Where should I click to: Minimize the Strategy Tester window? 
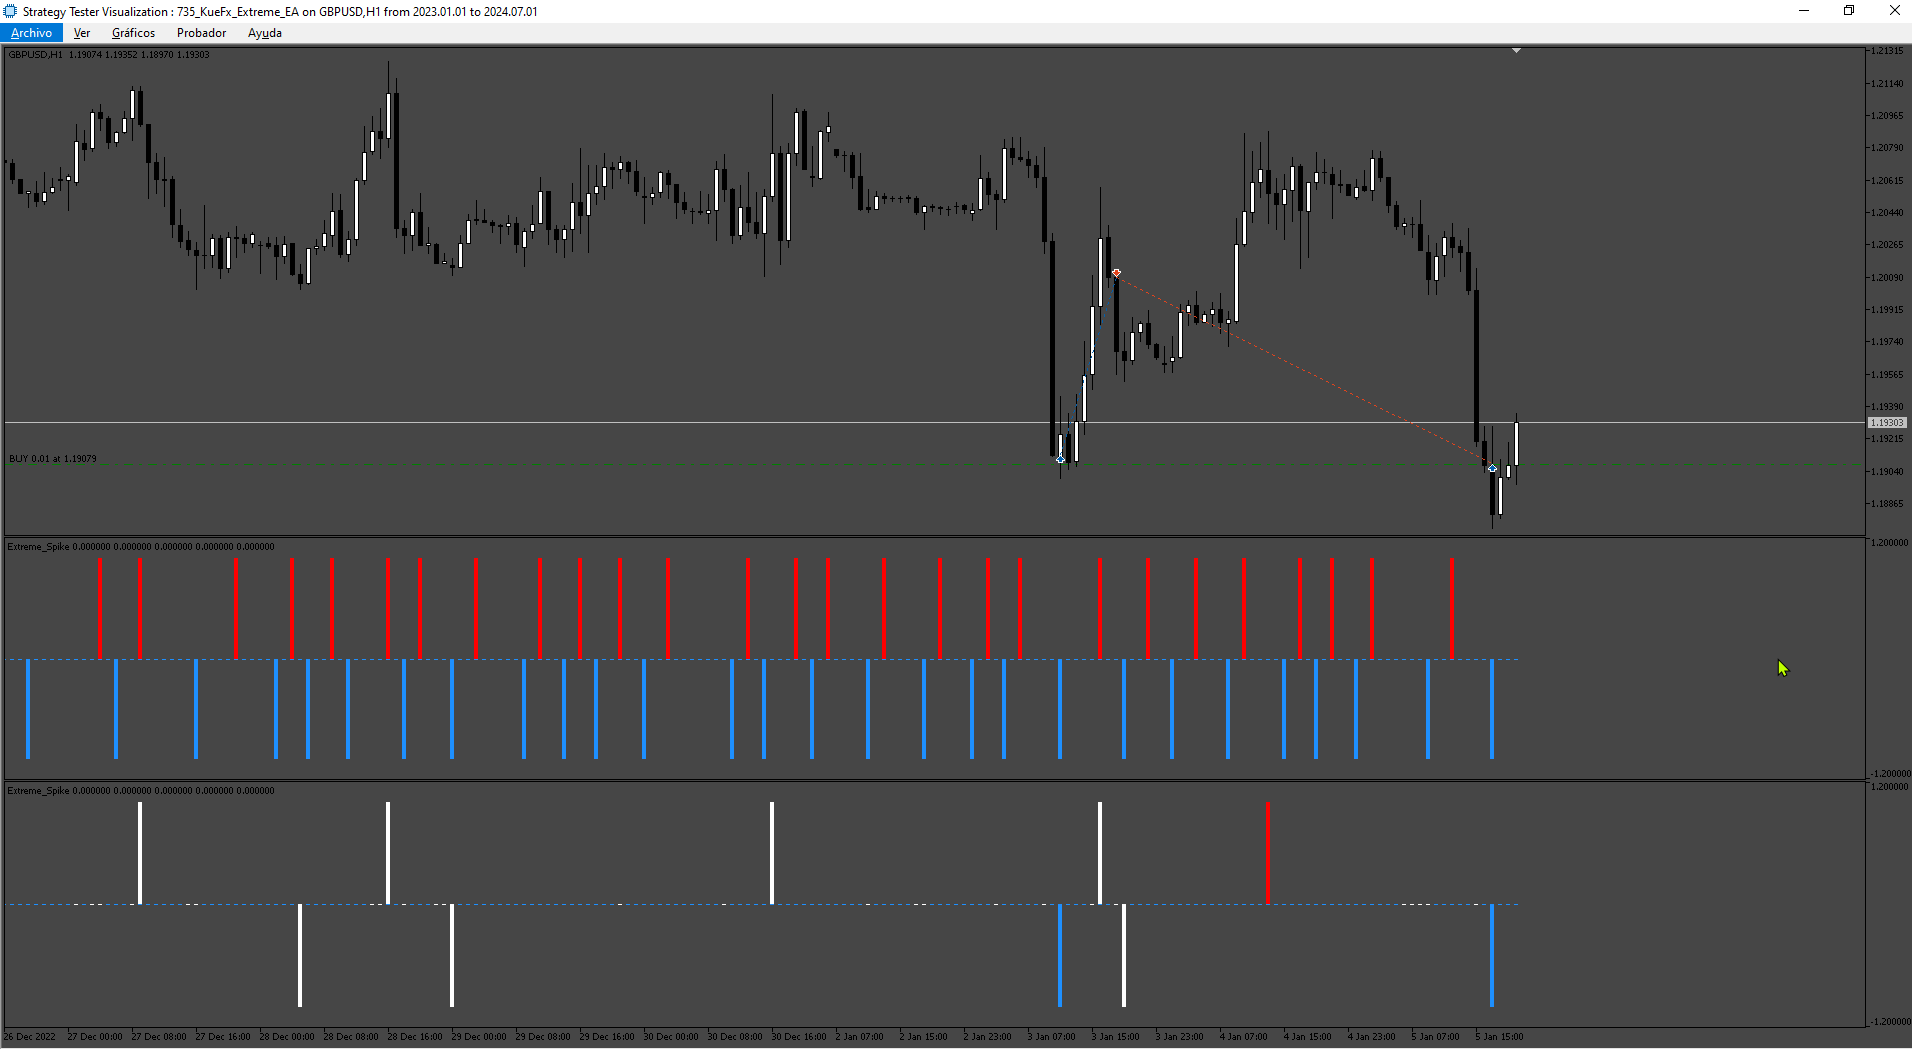point(1804,11)
